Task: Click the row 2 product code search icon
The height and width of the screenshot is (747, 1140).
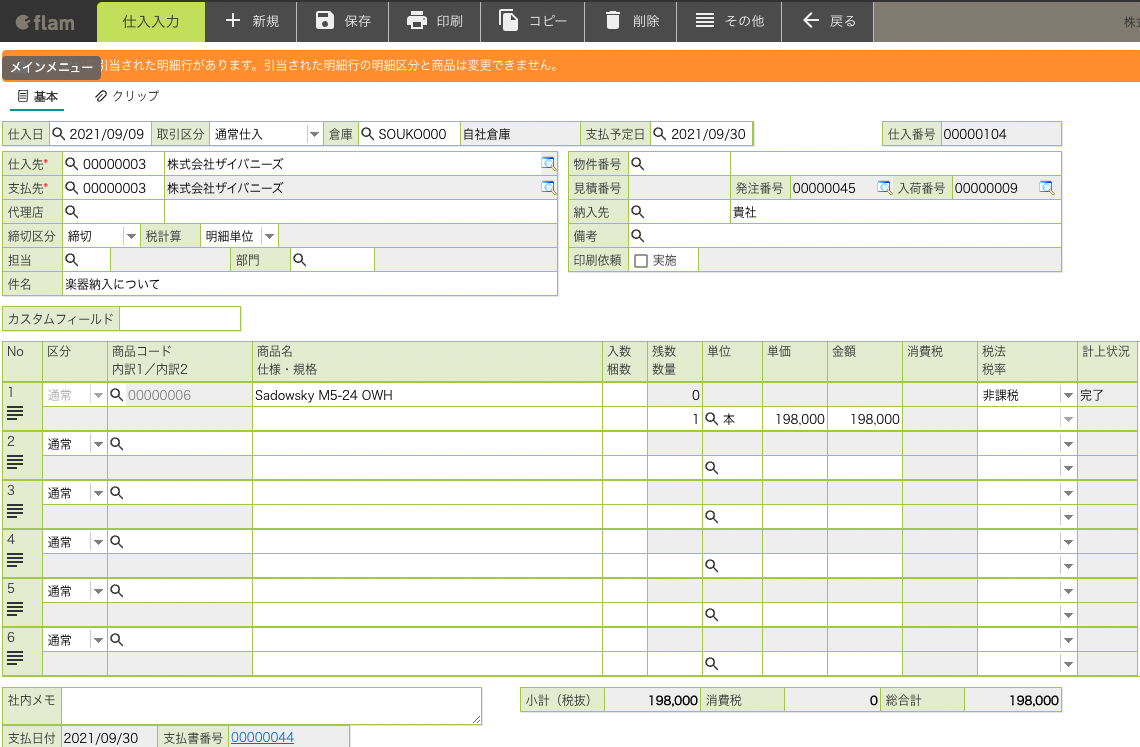Action: (116, 444)
